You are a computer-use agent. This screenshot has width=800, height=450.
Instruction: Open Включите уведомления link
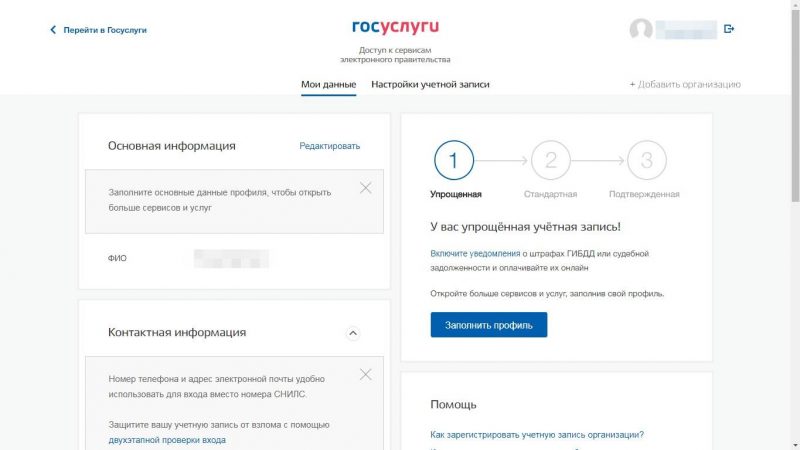pos(475,254)
